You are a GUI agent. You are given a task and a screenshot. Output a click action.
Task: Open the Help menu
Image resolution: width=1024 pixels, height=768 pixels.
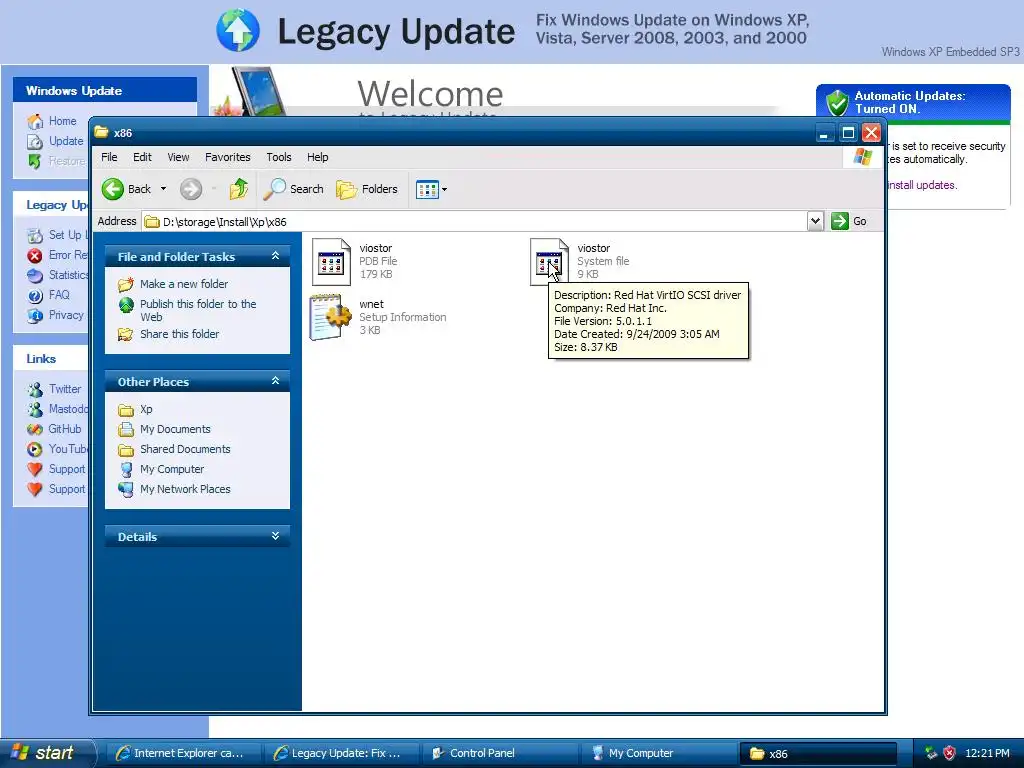pos(317,157)
